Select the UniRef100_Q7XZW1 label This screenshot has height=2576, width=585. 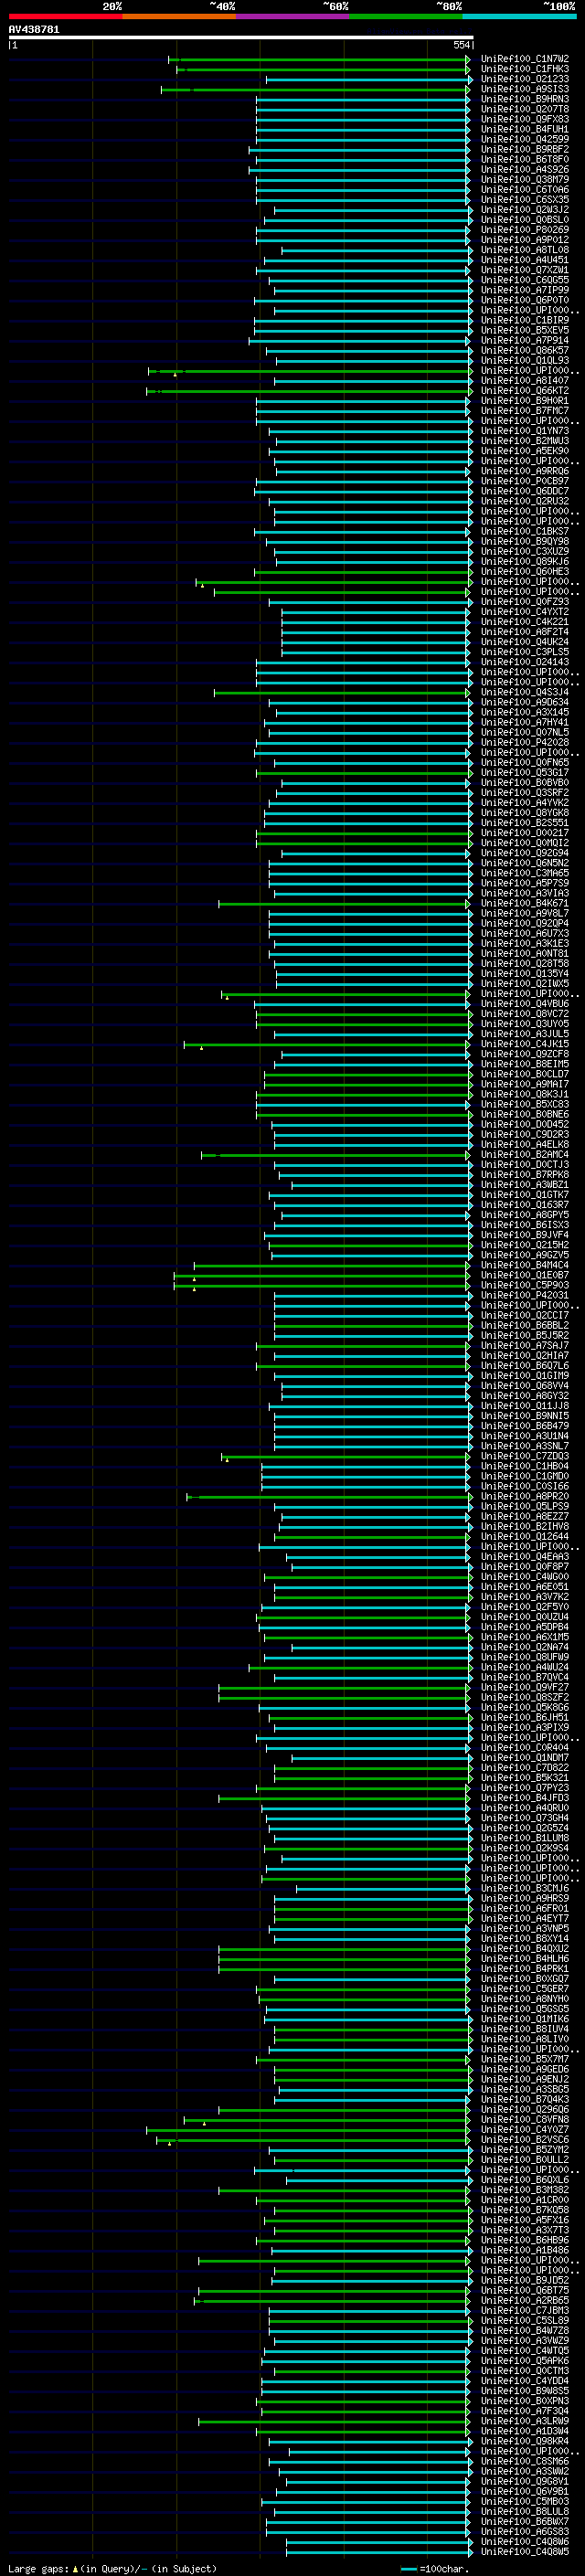(524, 270)
